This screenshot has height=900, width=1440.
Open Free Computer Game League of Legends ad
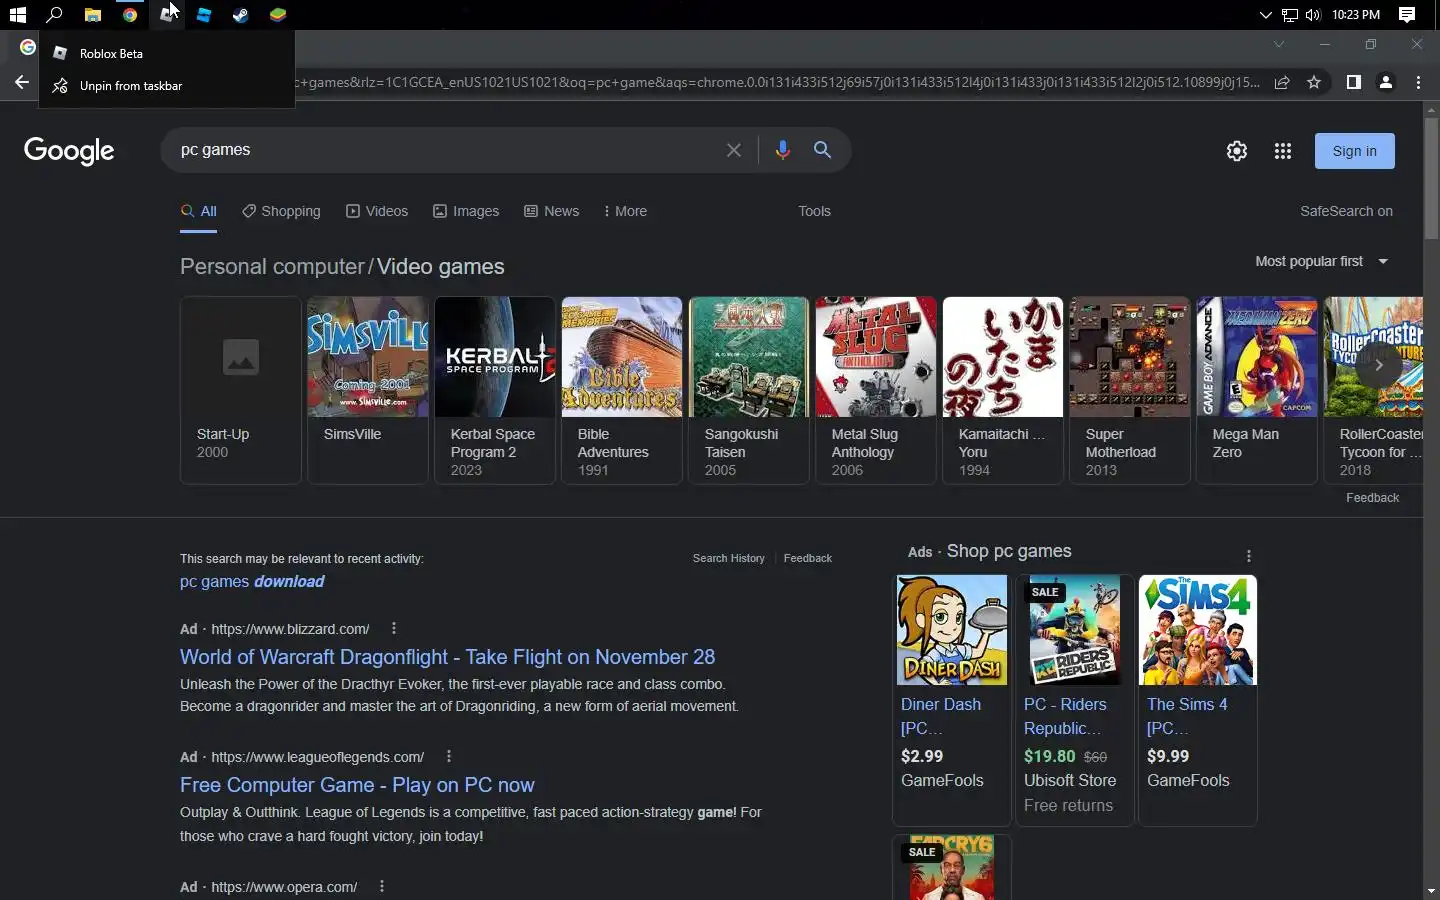357,785
